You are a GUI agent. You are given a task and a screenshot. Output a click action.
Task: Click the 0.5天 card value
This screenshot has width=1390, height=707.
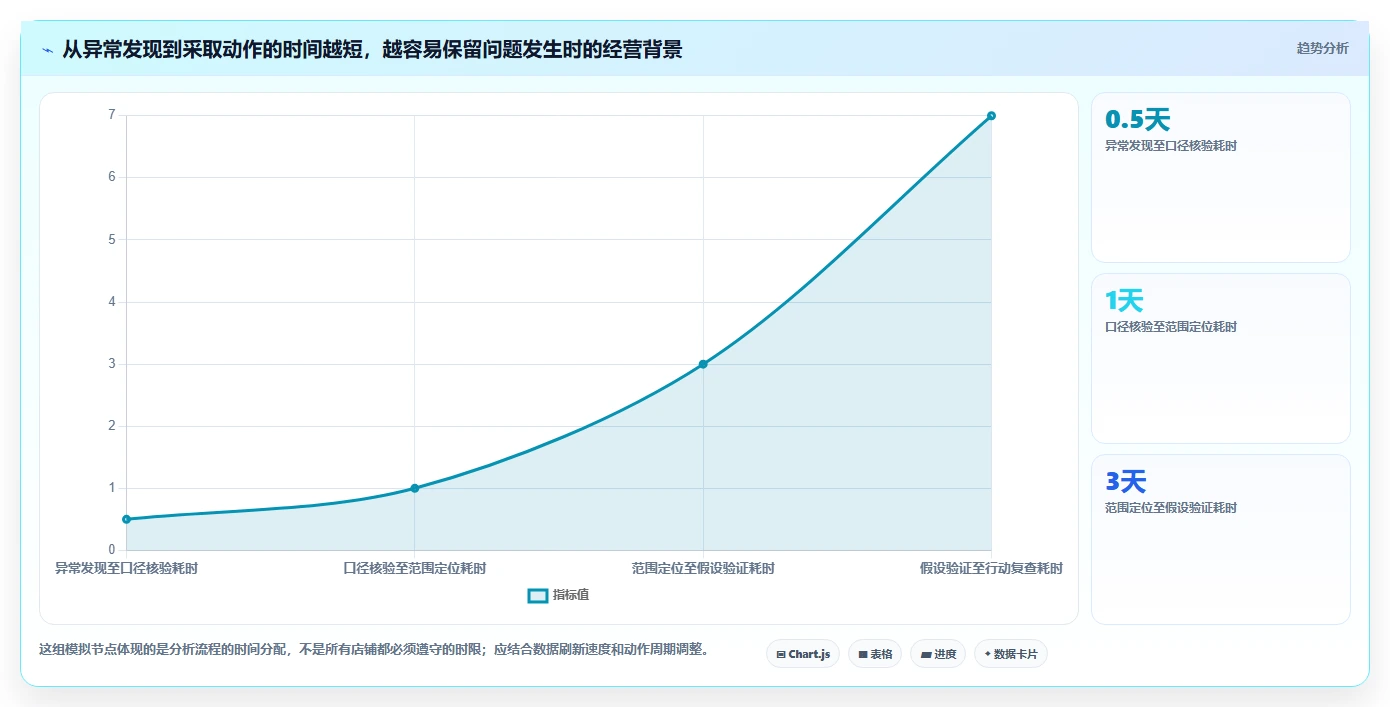1137,120
